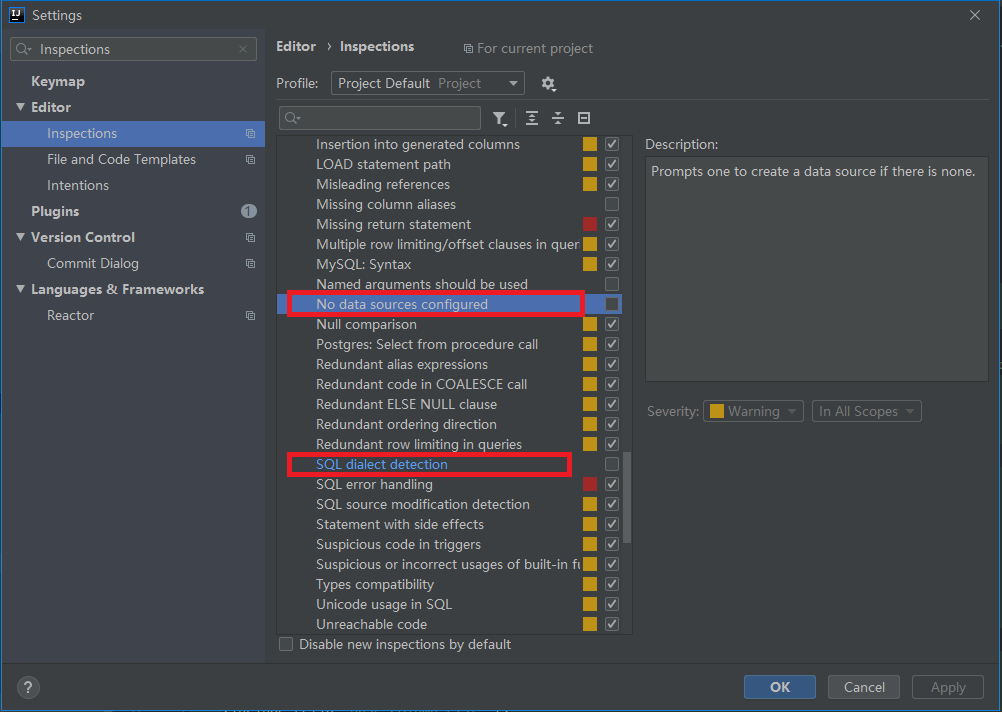Click the IntelliJ logo in the title bar
This screenshot has height=713, width=1002.
[x=17, y=15]
